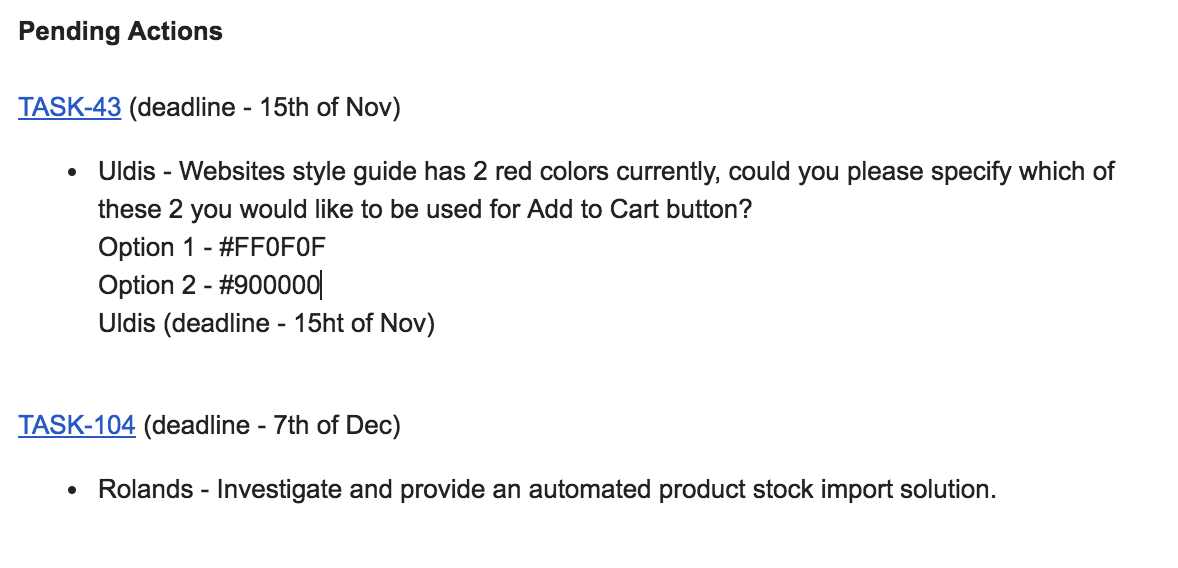Click the #FF0F0F color code

pos(272,247)
